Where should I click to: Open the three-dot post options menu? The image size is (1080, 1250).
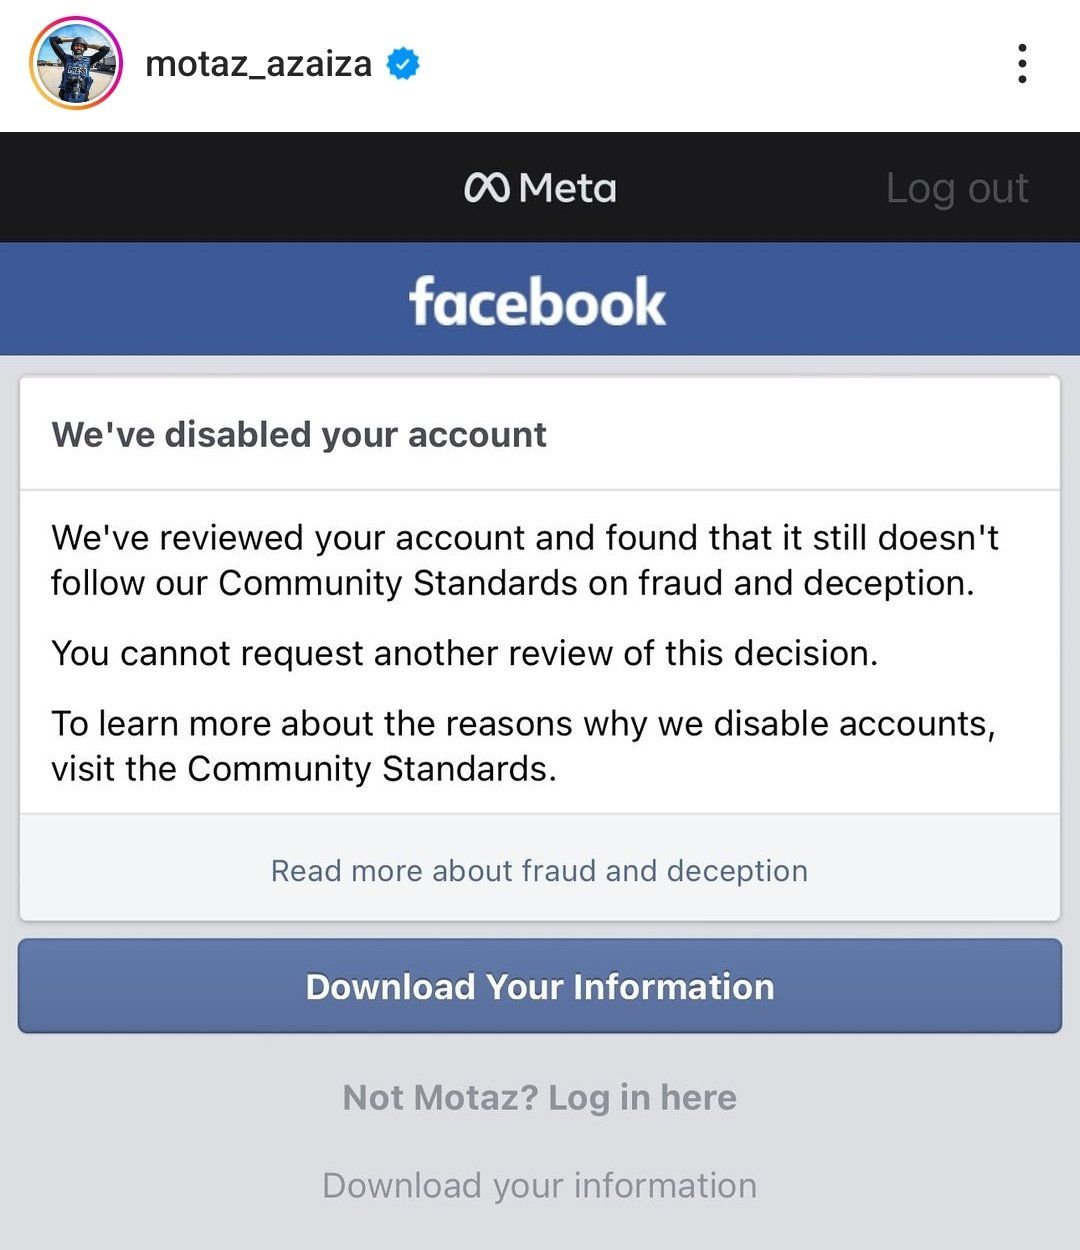tap(1021, 64)
